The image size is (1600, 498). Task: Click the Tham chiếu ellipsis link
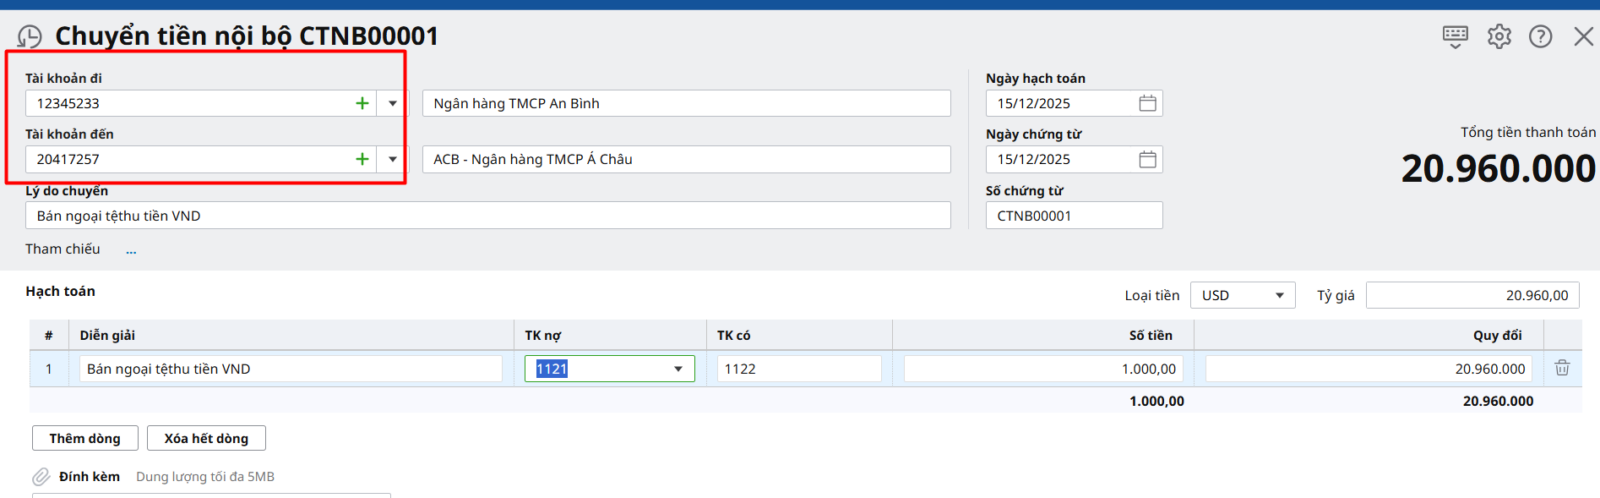(x=131, y=250)
